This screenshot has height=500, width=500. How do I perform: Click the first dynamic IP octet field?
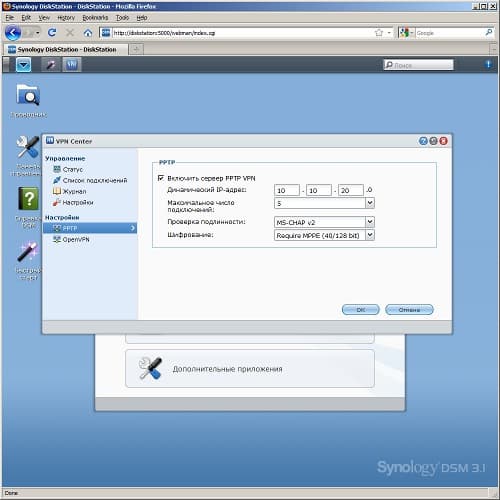[287, 190]
